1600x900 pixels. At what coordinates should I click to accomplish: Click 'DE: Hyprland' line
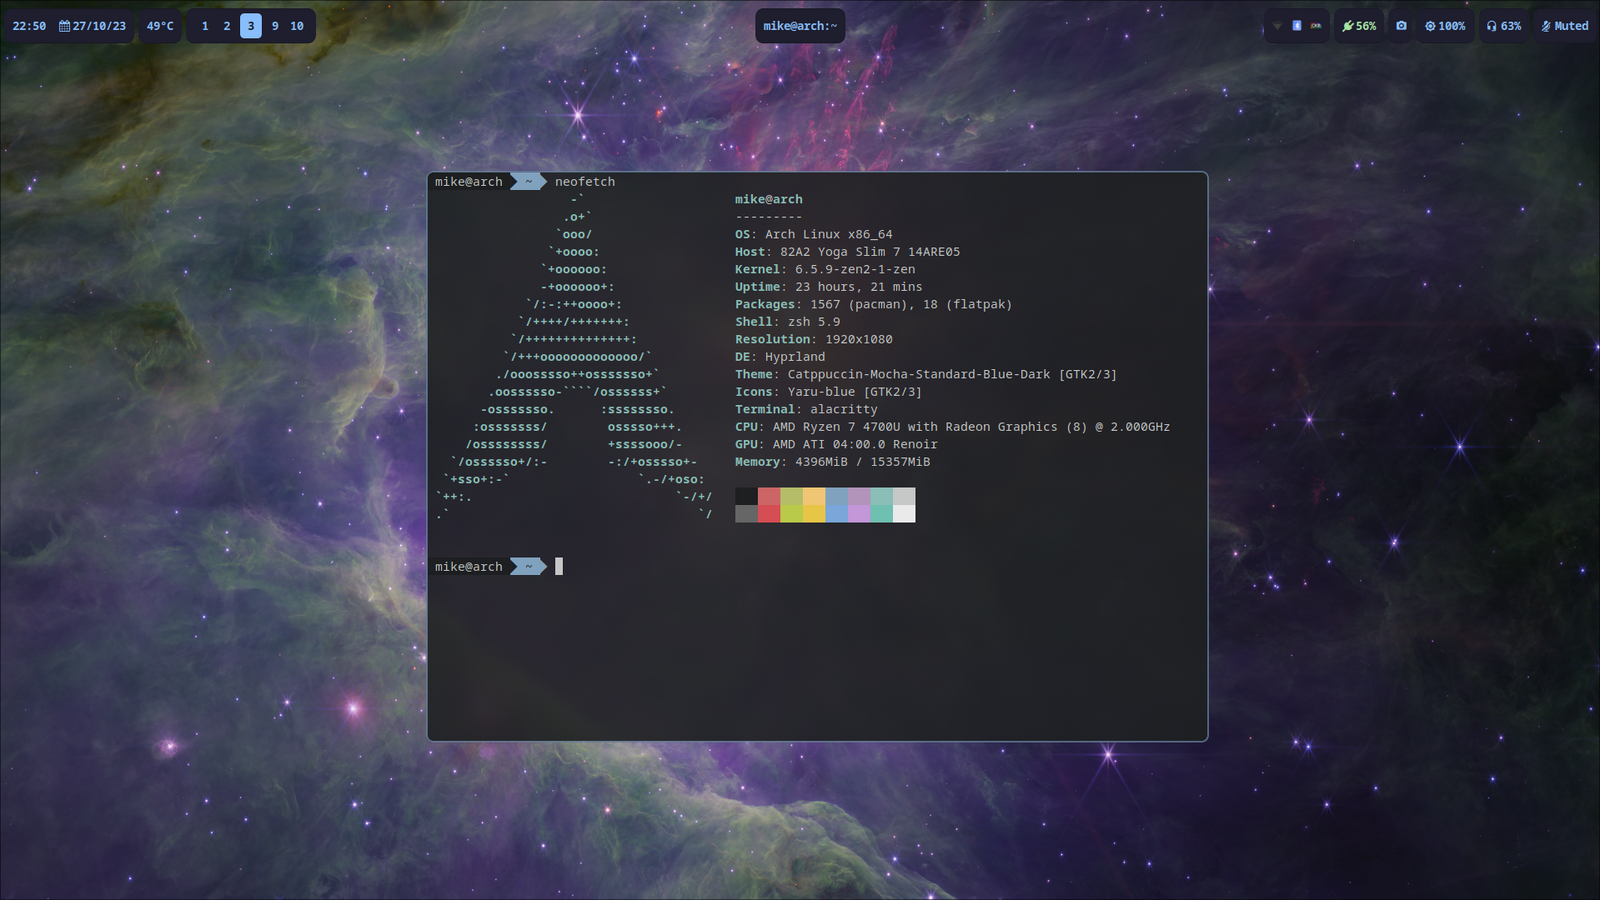(780, 357)
